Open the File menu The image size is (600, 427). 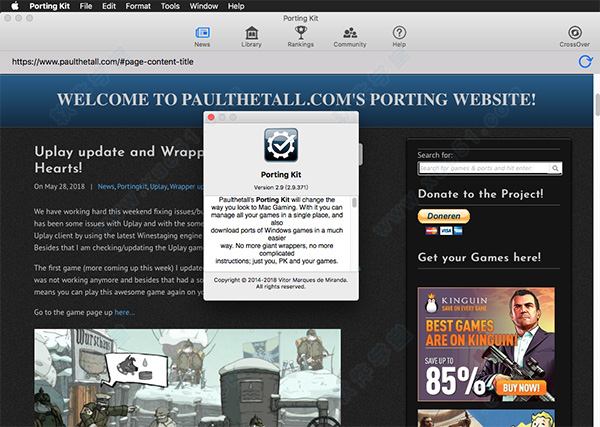(86, 6)
